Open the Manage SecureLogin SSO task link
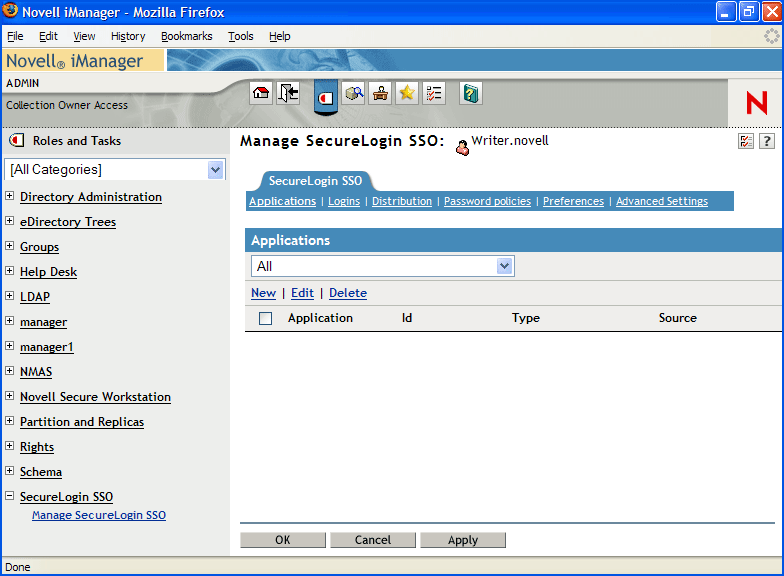Image resolution: width=784 pixels, height=576 pixels. pyautogui.click(x=99, y=515)
